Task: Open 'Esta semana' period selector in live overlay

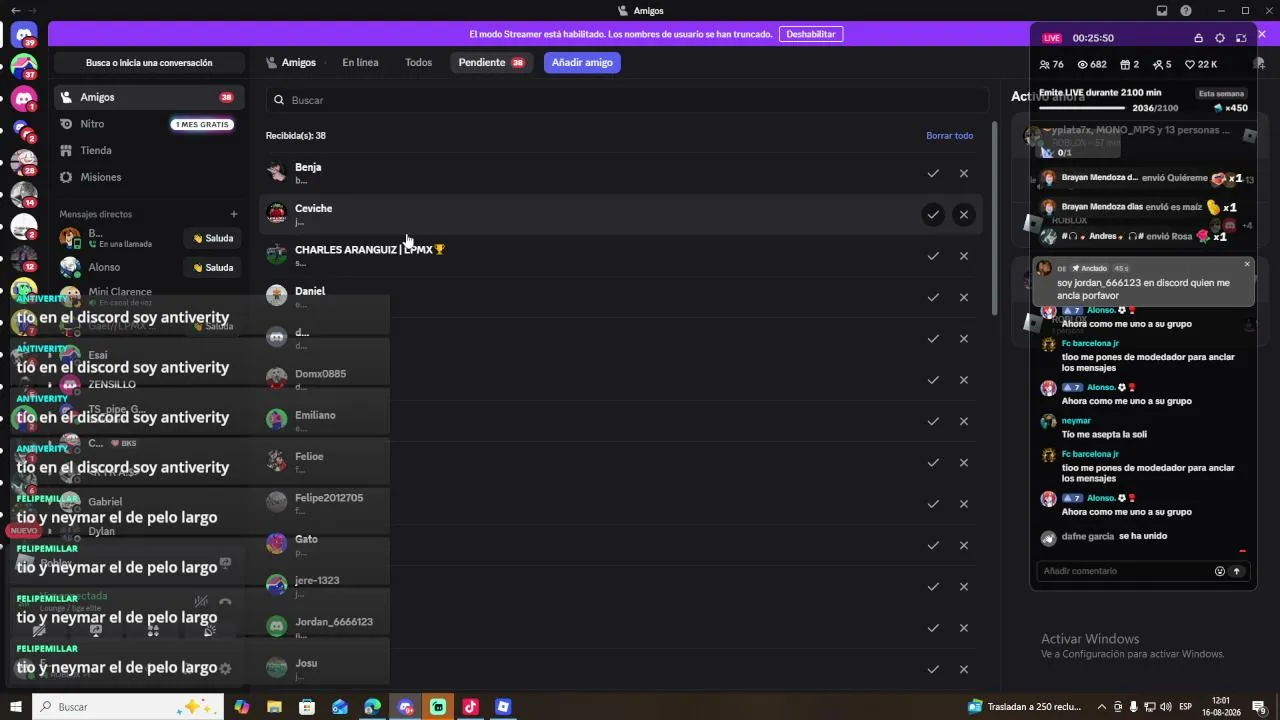Action: [x=1222, y=93]
